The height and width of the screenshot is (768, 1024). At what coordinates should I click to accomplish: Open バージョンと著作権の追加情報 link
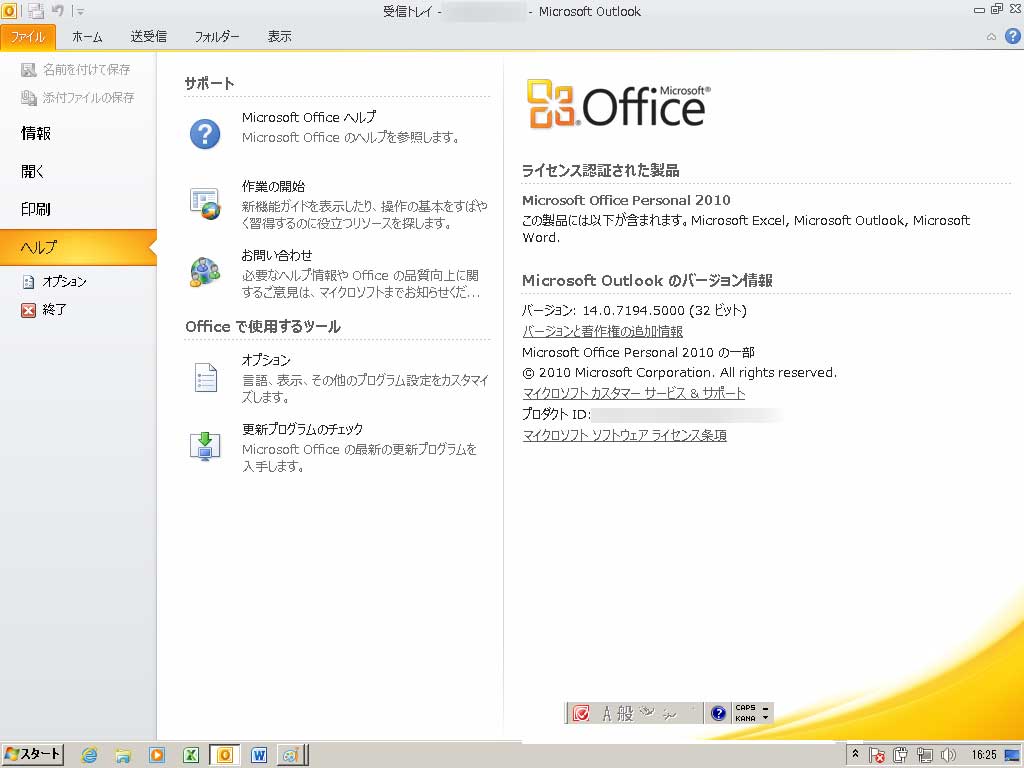(x=602, y=331)
